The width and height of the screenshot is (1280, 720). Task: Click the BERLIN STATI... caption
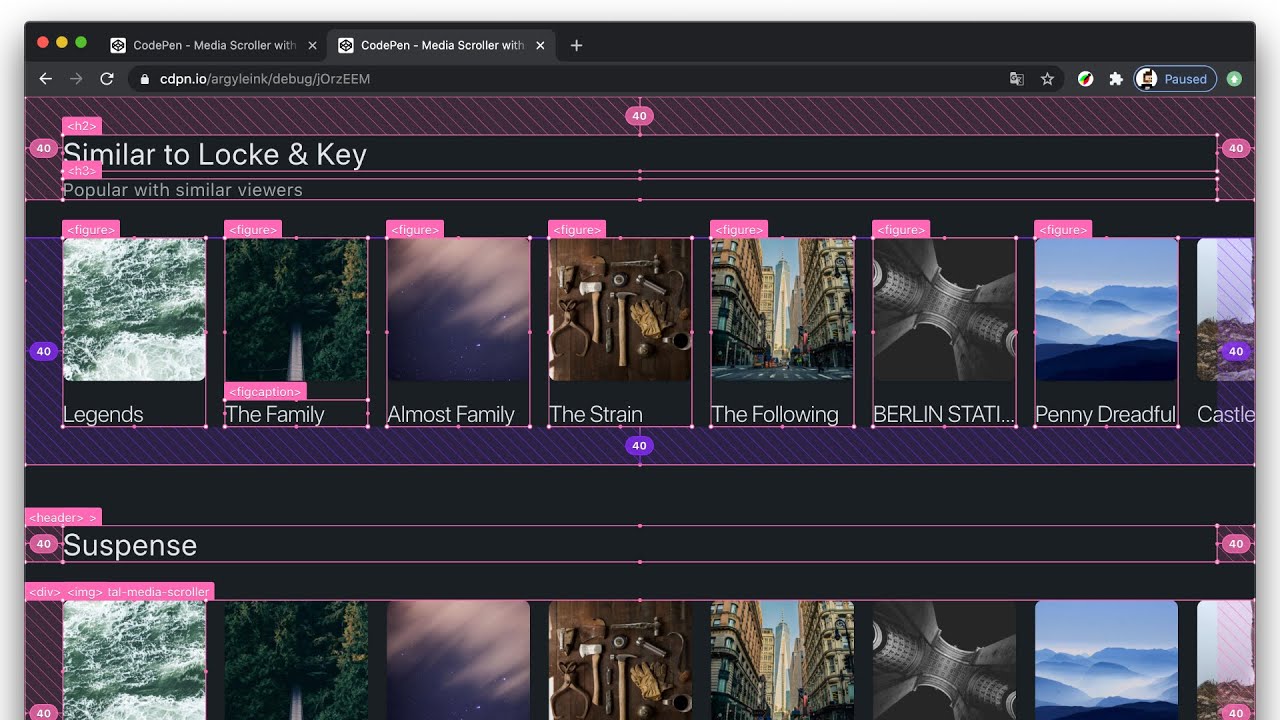click(944, 414)
